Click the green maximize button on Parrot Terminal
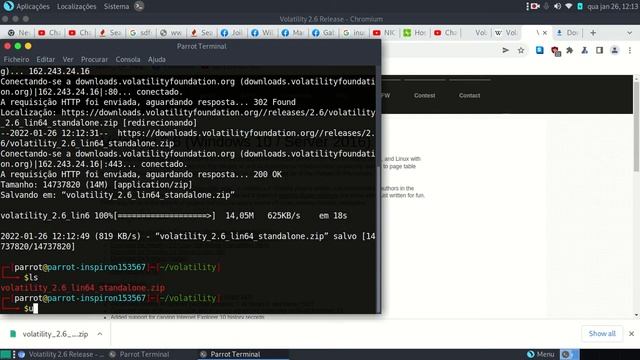The width and height of the screenshot is (640, 360). coord(18,46)
